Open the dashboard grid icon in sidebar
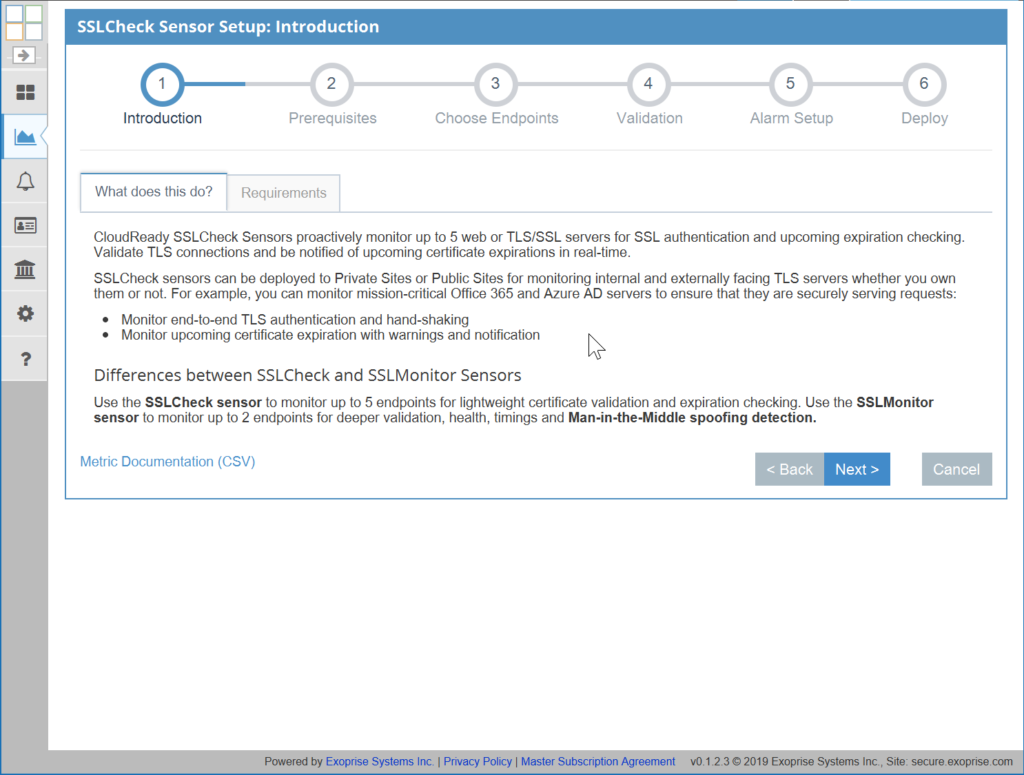This screenshot has width=1024, height=775. pos(22,92)
